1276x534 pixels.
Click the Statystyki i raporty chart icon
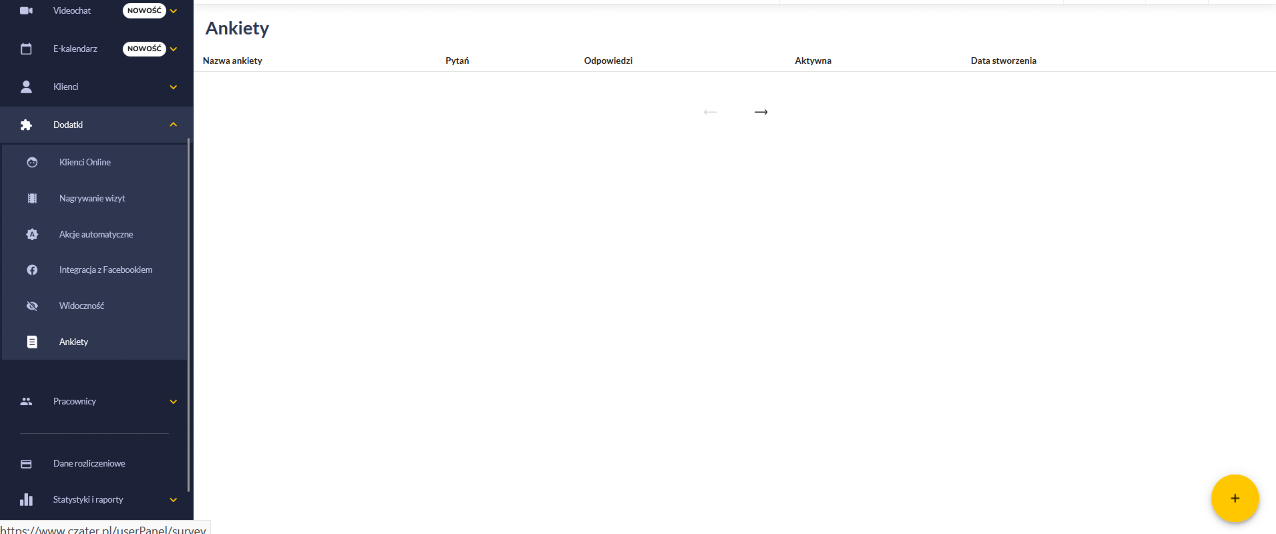tap(27, 500)
